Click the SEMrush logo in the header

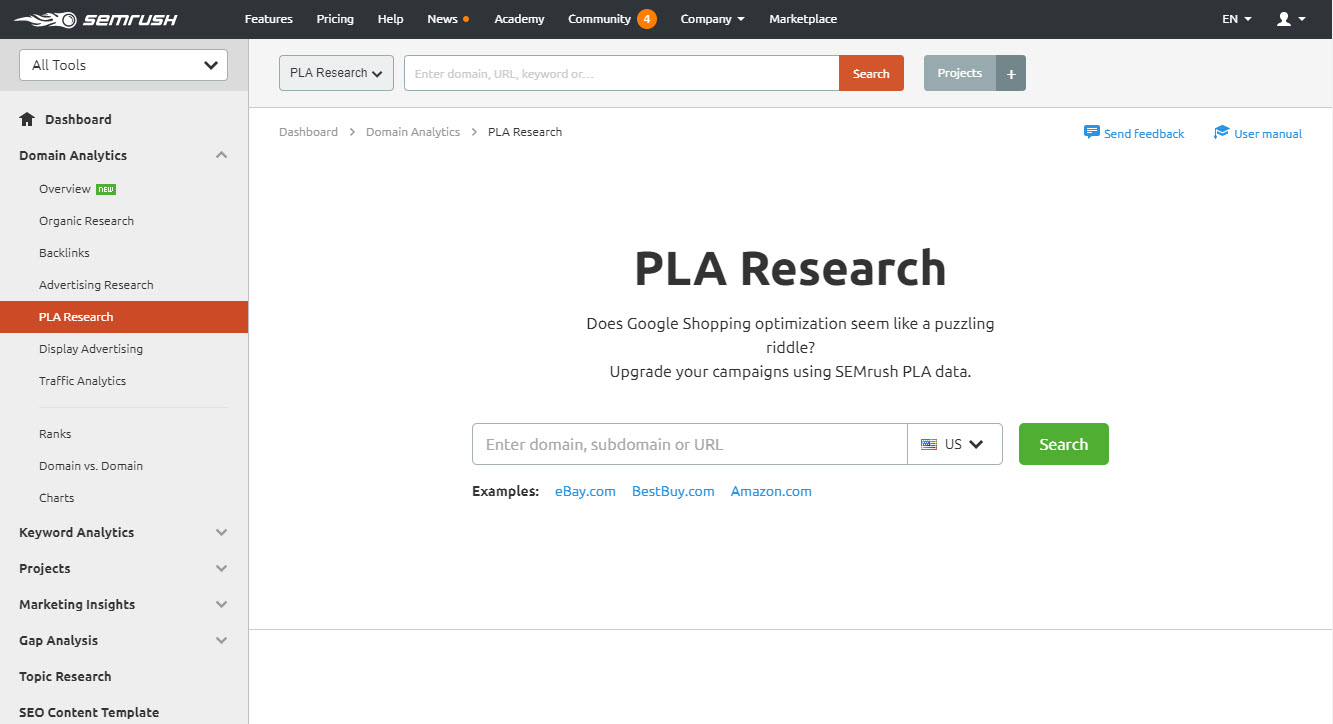[x=96, y=18]
